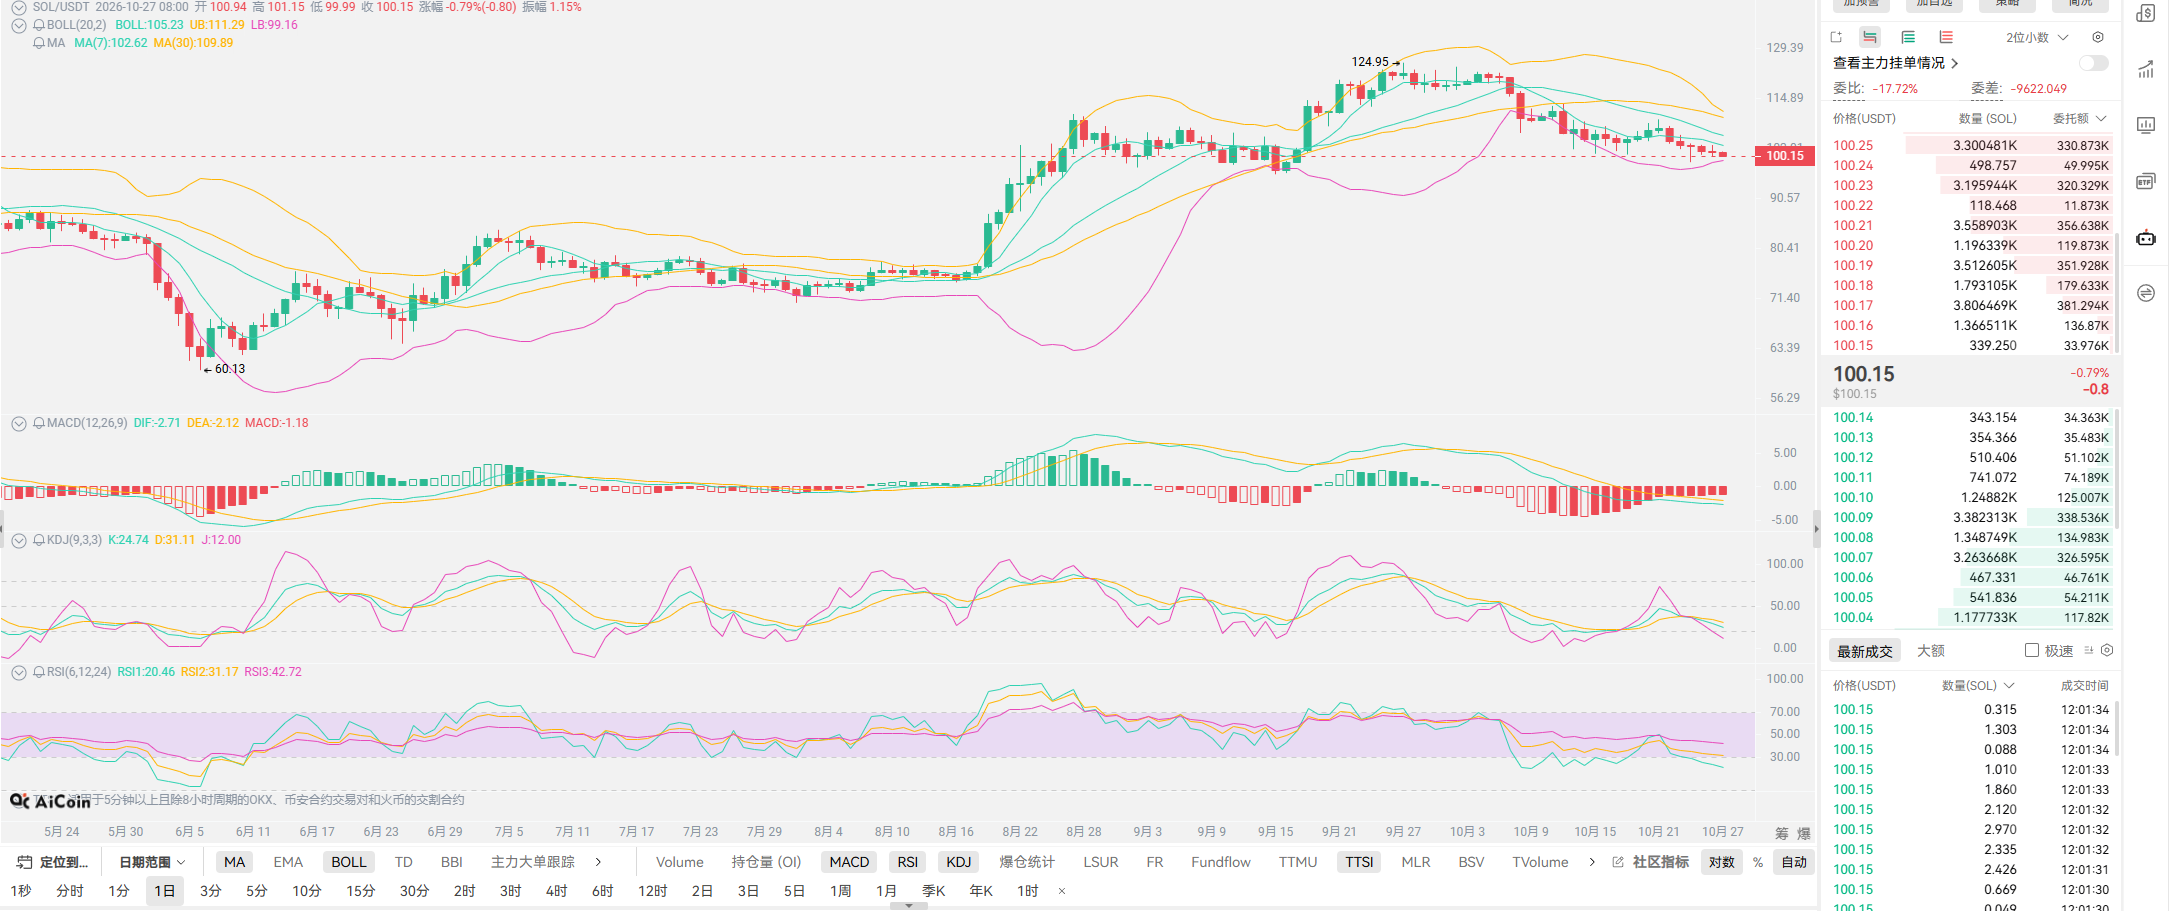This screenshot has width=2169, height=911.
Task: Collapse the right panel splitter arrow
Action: (1817, 529)
